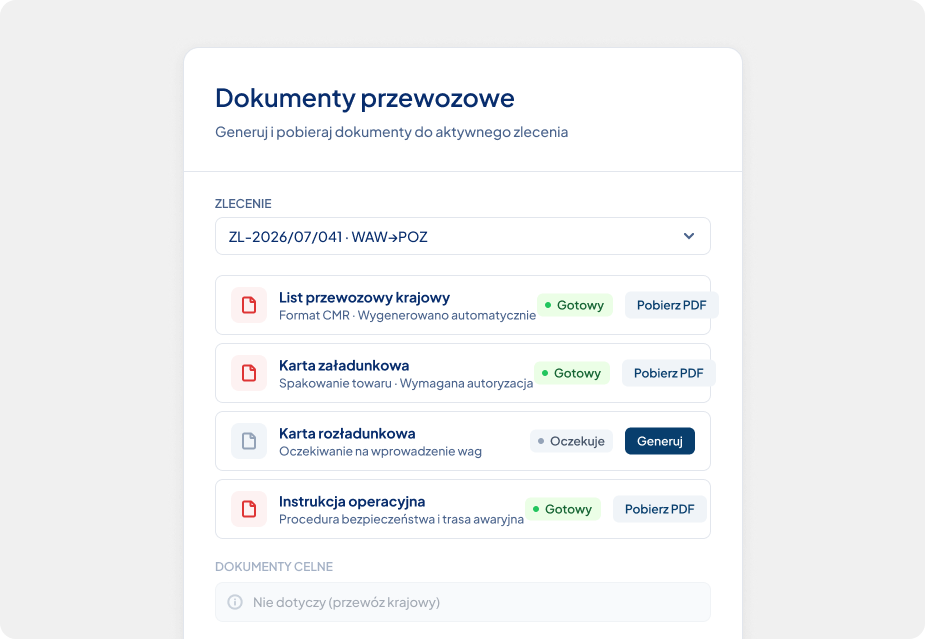Click Gotowy status badge on Karta załadunkowa

point(572,373)
